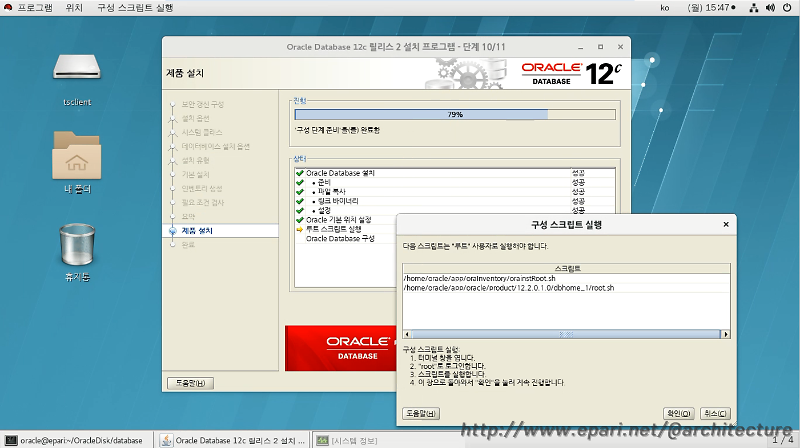Viewport: 800px width, 448px height.
Task: Open the 위치 places menu
Action: (x=74, y=8)
